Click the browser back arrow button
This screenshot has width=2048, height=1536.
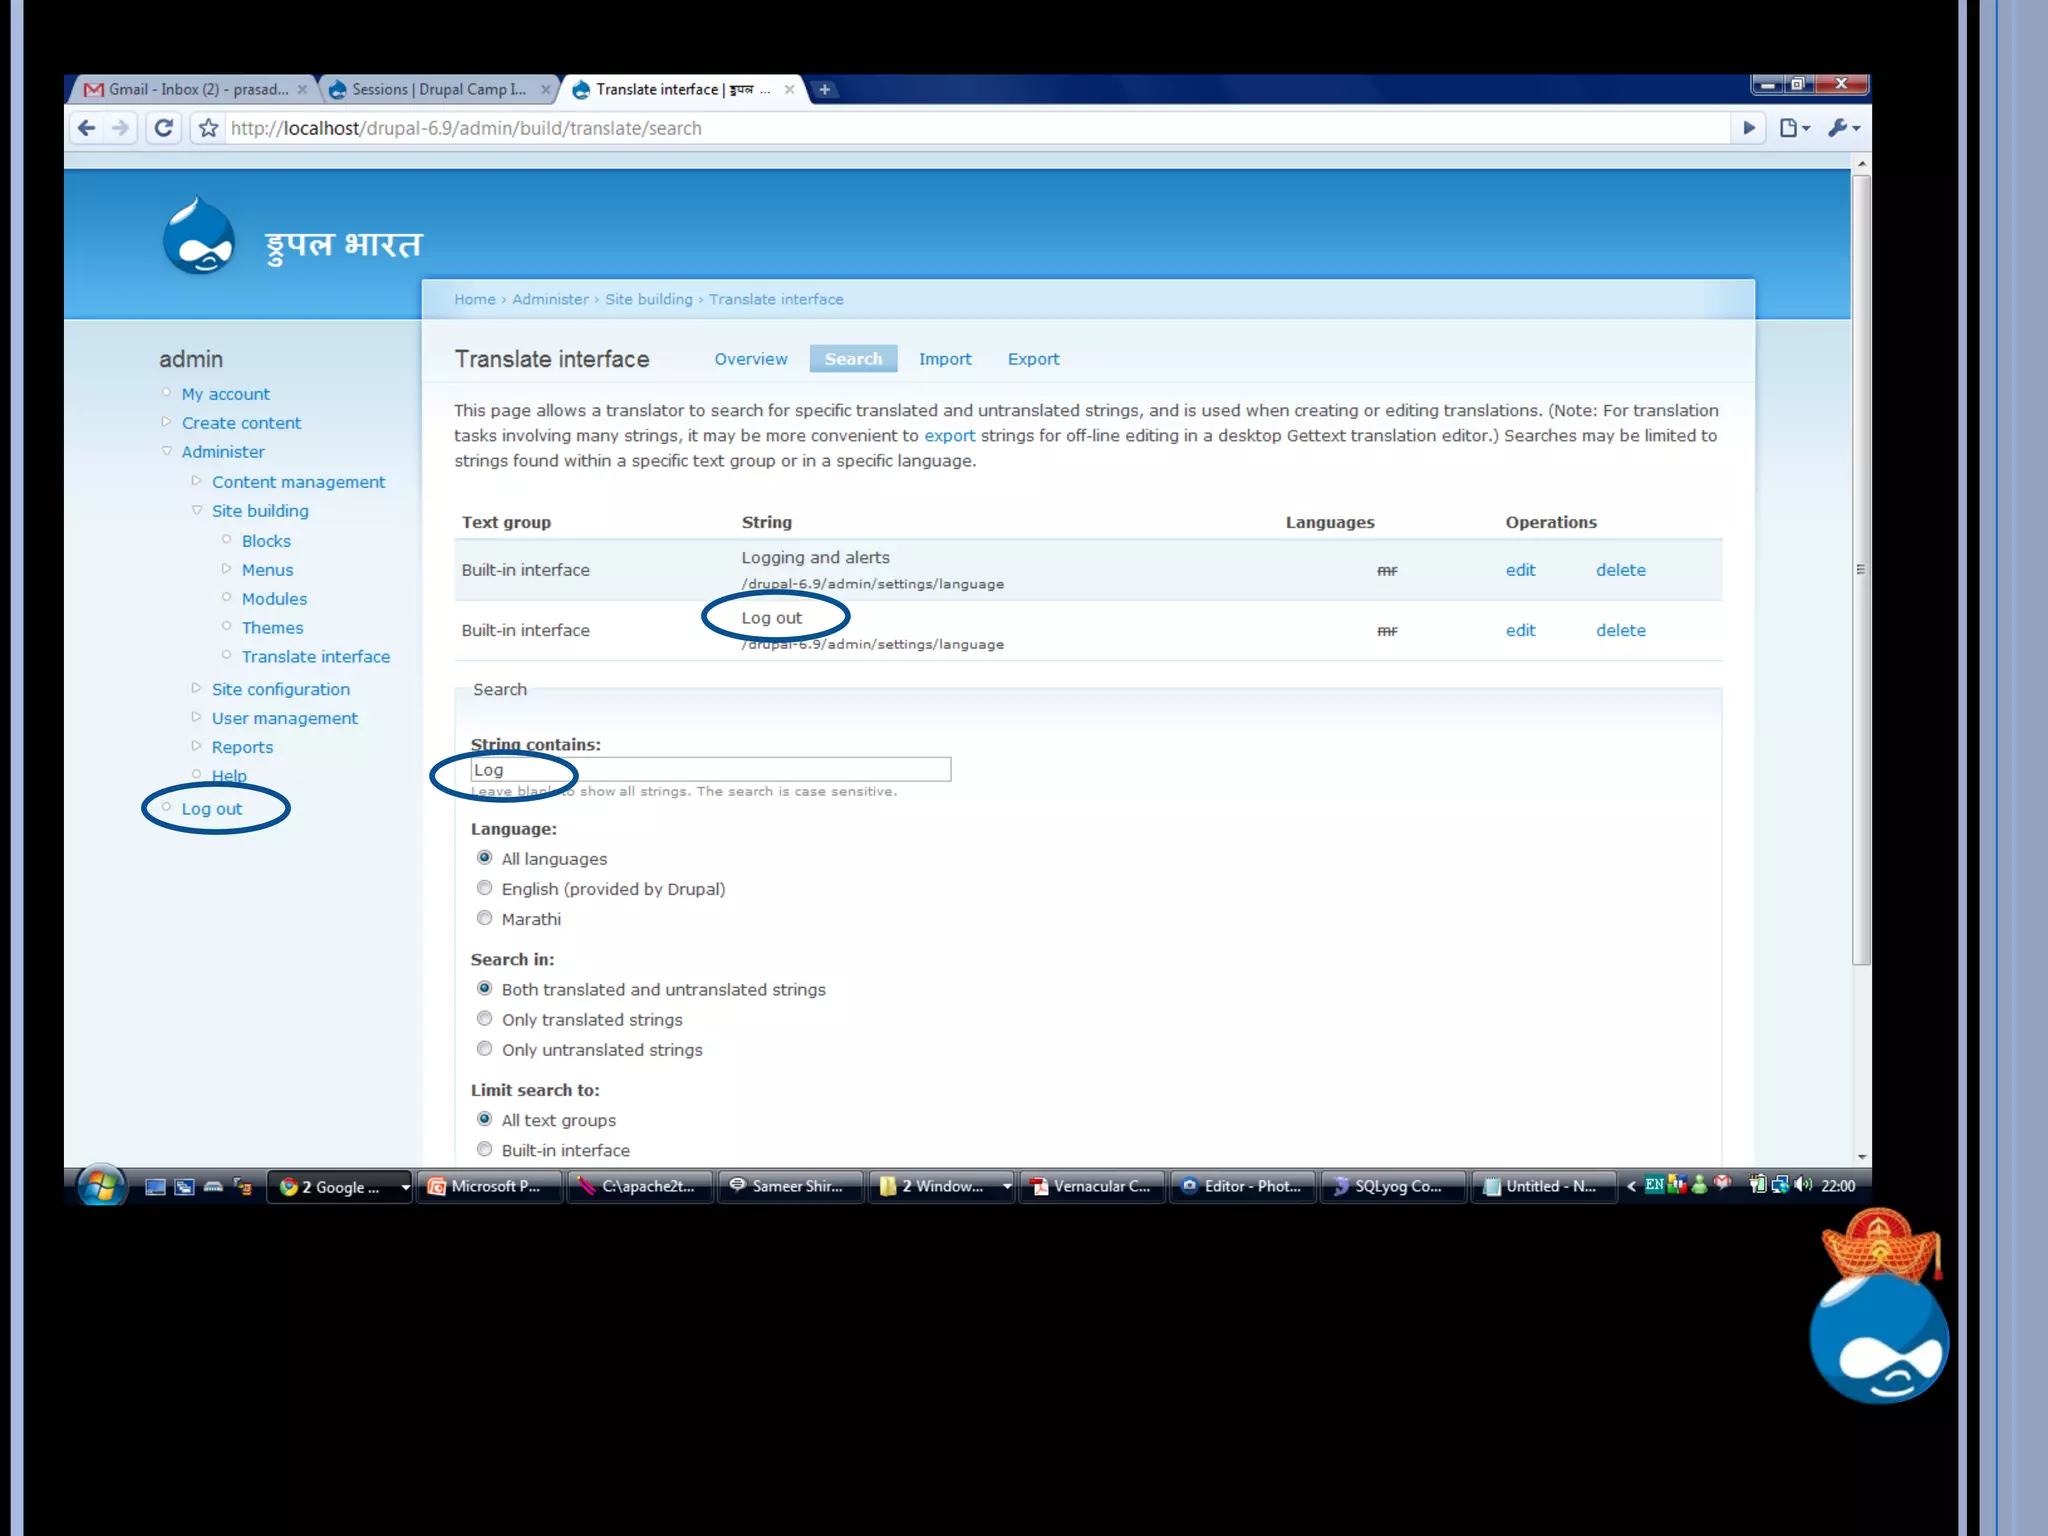point(87,128)
